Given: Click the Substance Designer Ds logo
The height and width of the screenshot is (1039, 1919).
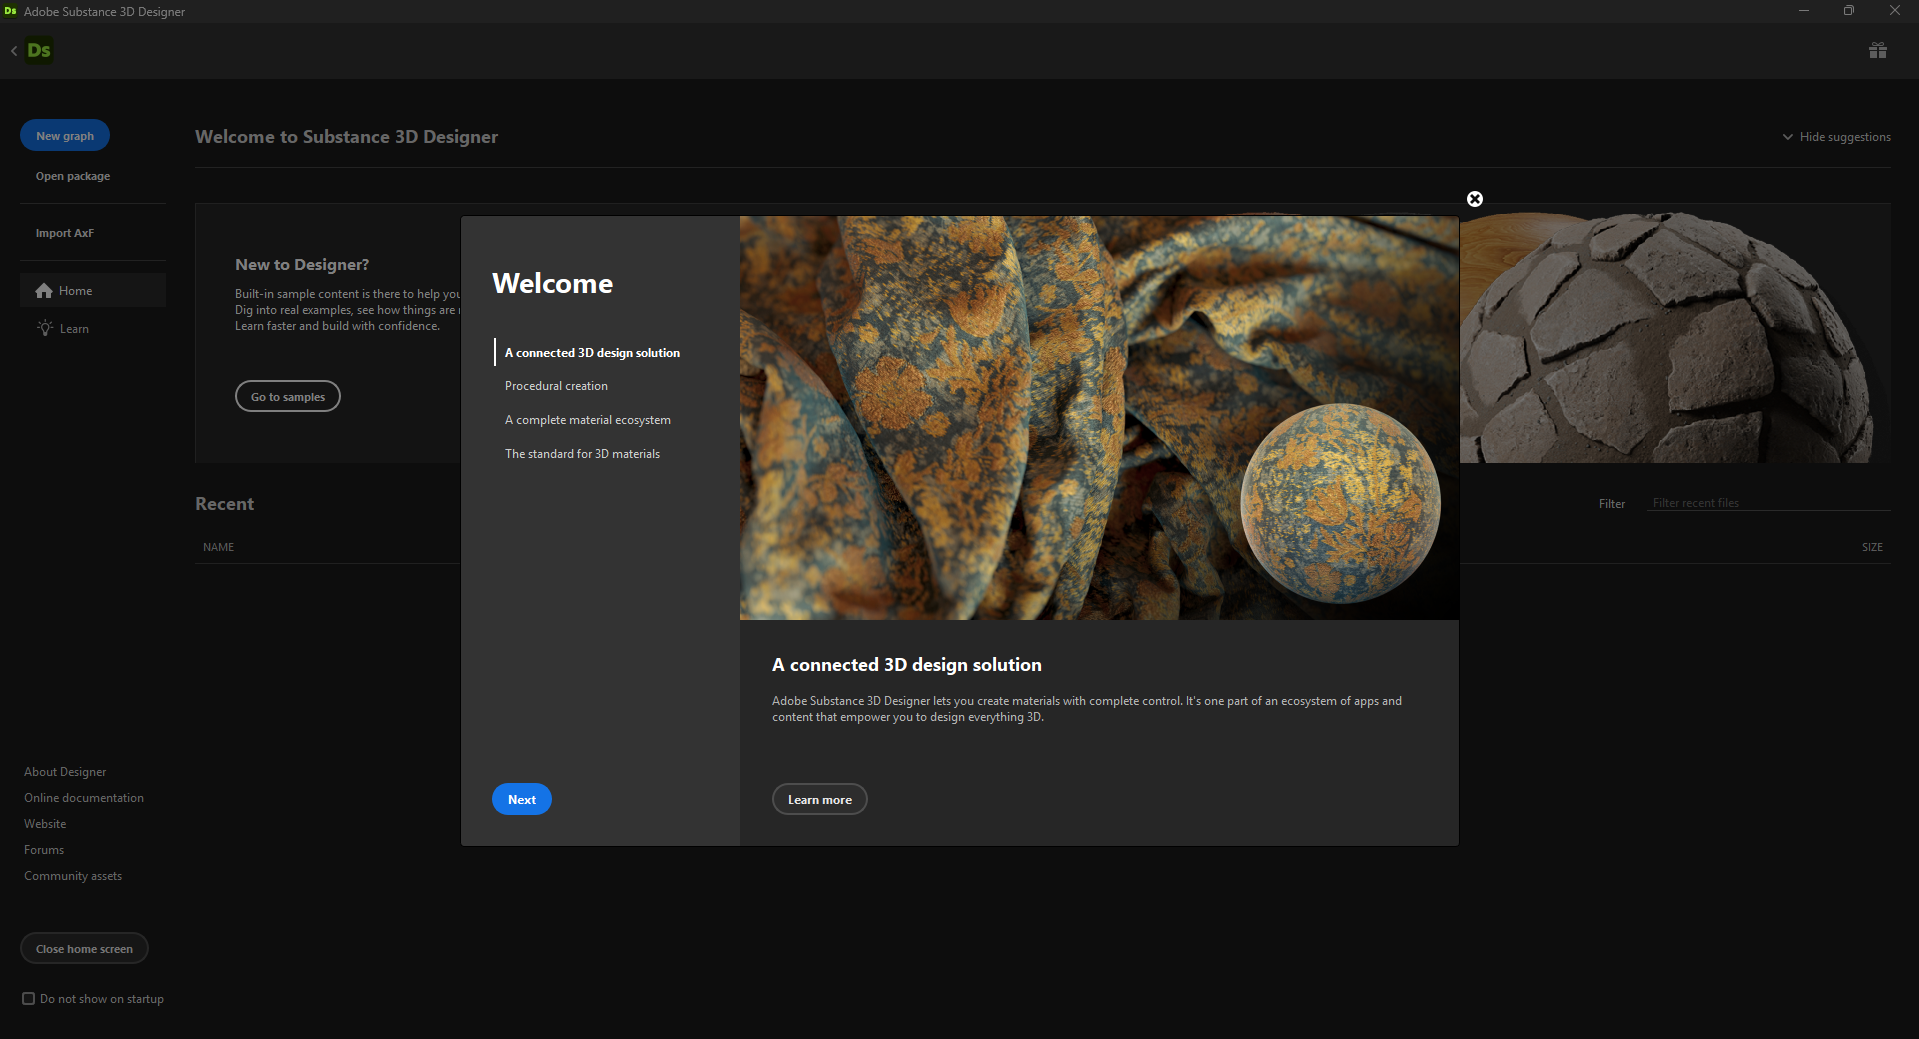Looking at the screenshot, I should (39, 50).
